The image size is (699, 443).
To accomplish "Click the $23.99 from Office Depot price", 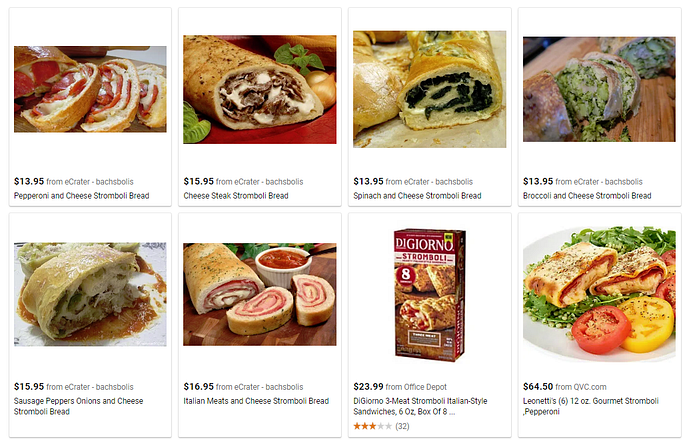I will click(x=400, y=386).
